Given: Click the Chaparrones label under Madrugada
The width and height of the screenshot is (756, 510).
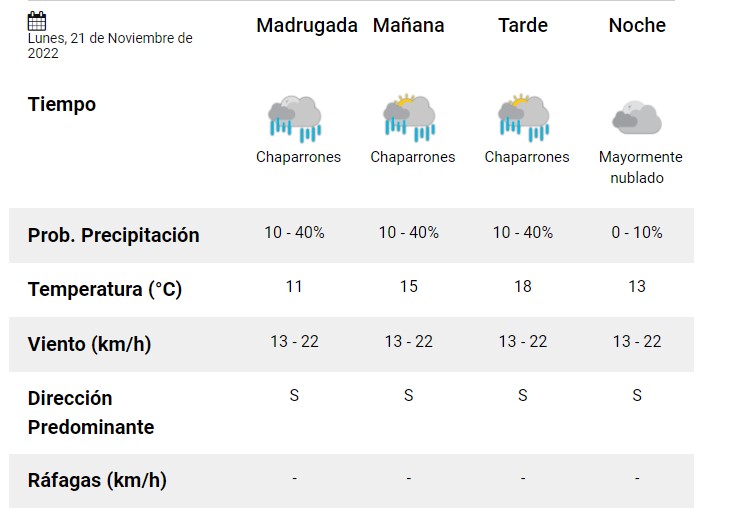Looking at the screenshot, I should click(x=298, y=157).
